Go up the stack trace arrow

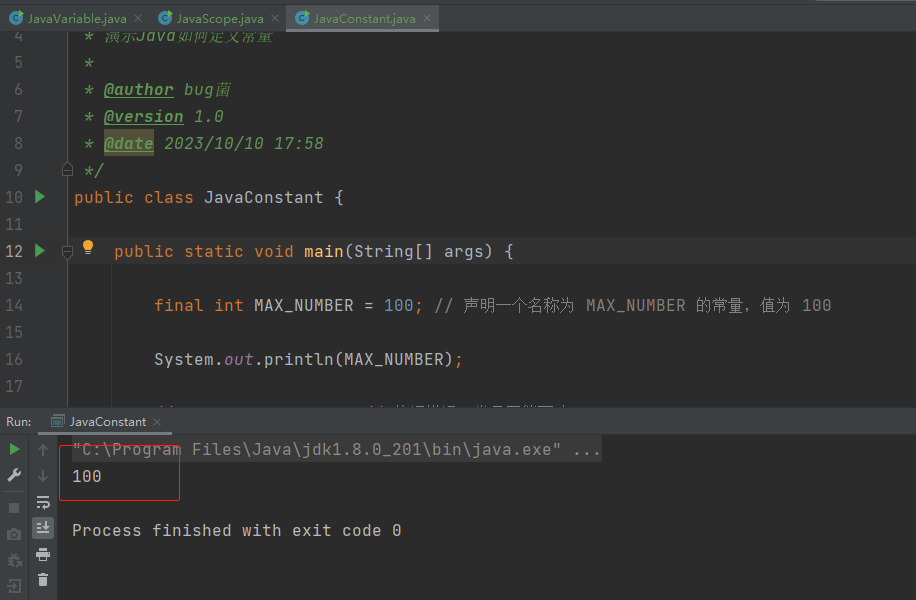coord(43,449)
